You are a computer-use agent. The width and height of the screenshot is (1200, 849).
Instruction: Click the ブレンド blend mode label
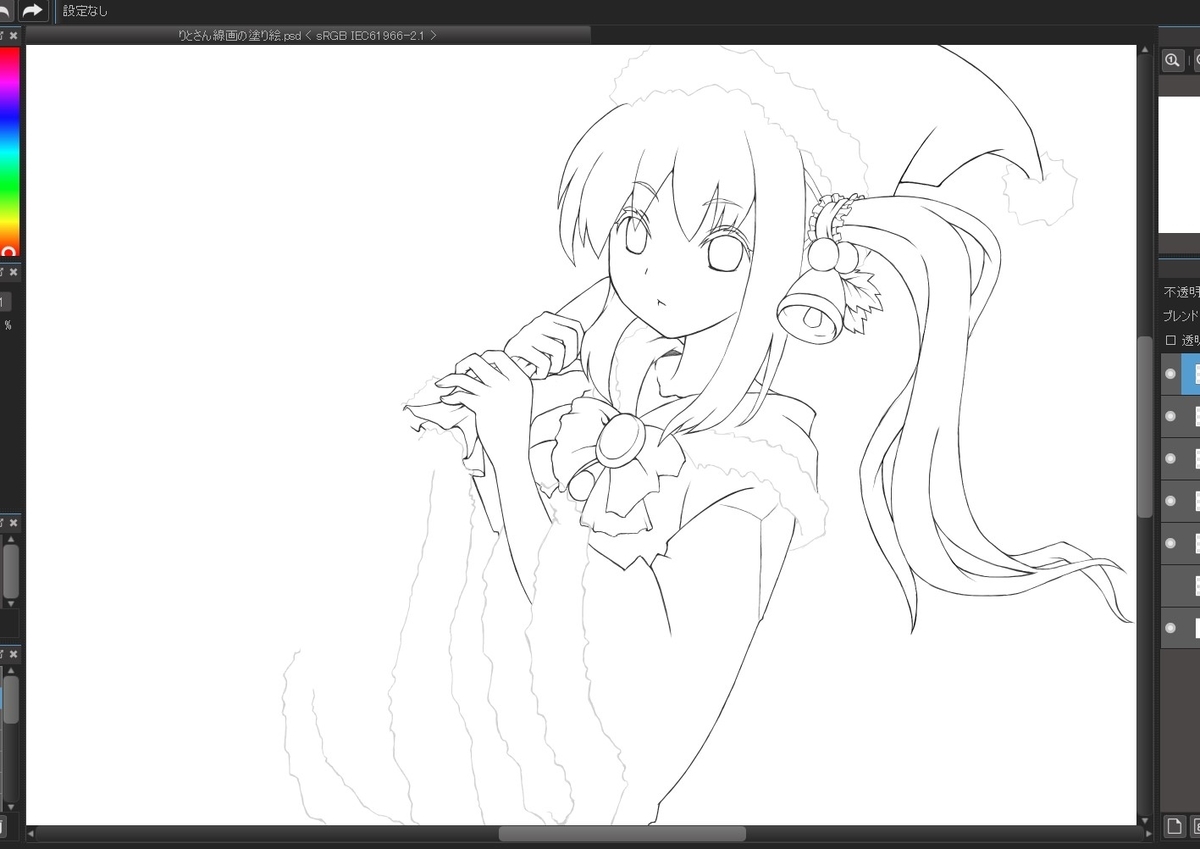click(x=1181, y=315)
